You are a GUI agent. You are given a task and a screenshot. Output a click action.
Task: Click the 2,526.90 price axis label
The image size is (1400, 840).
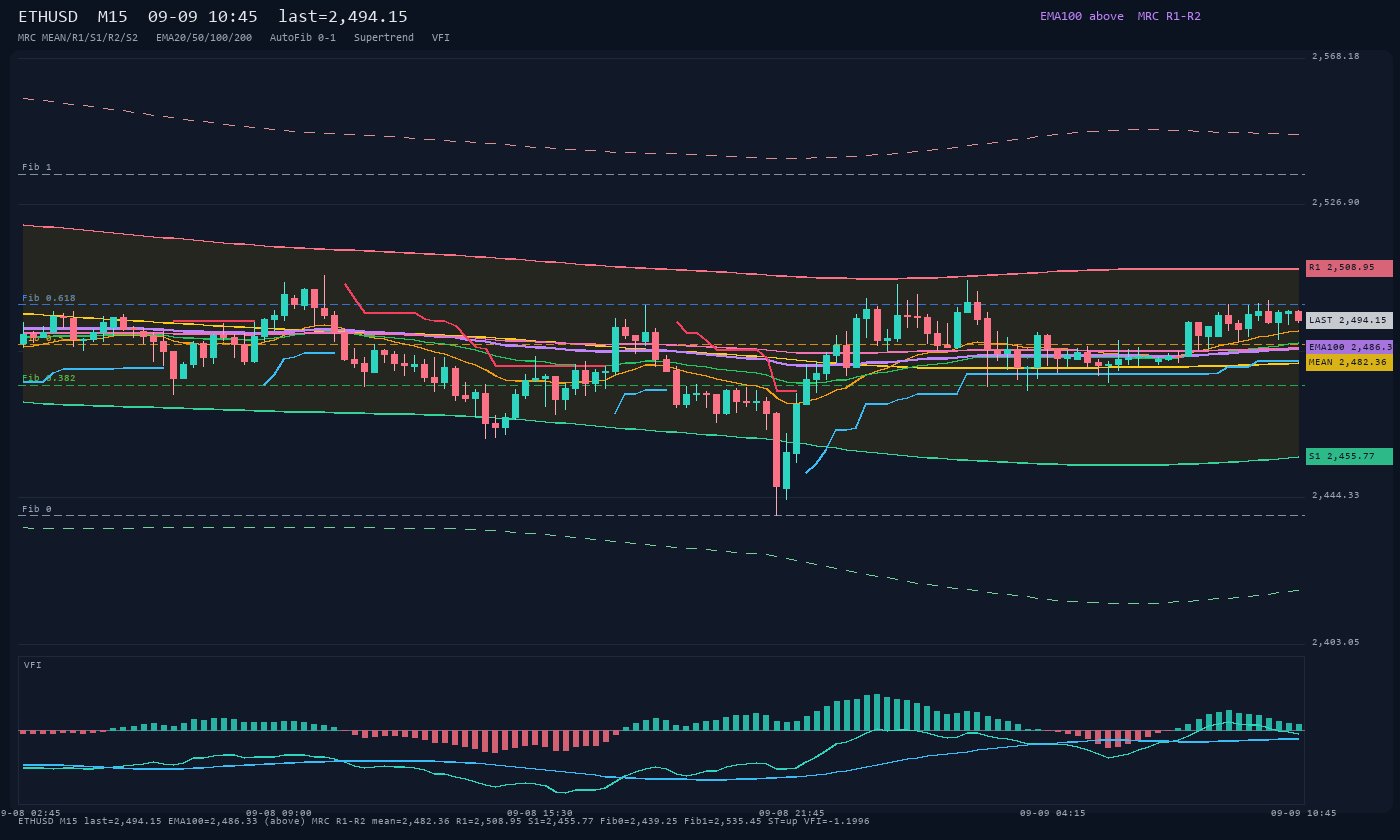[x=1336, y=203]
